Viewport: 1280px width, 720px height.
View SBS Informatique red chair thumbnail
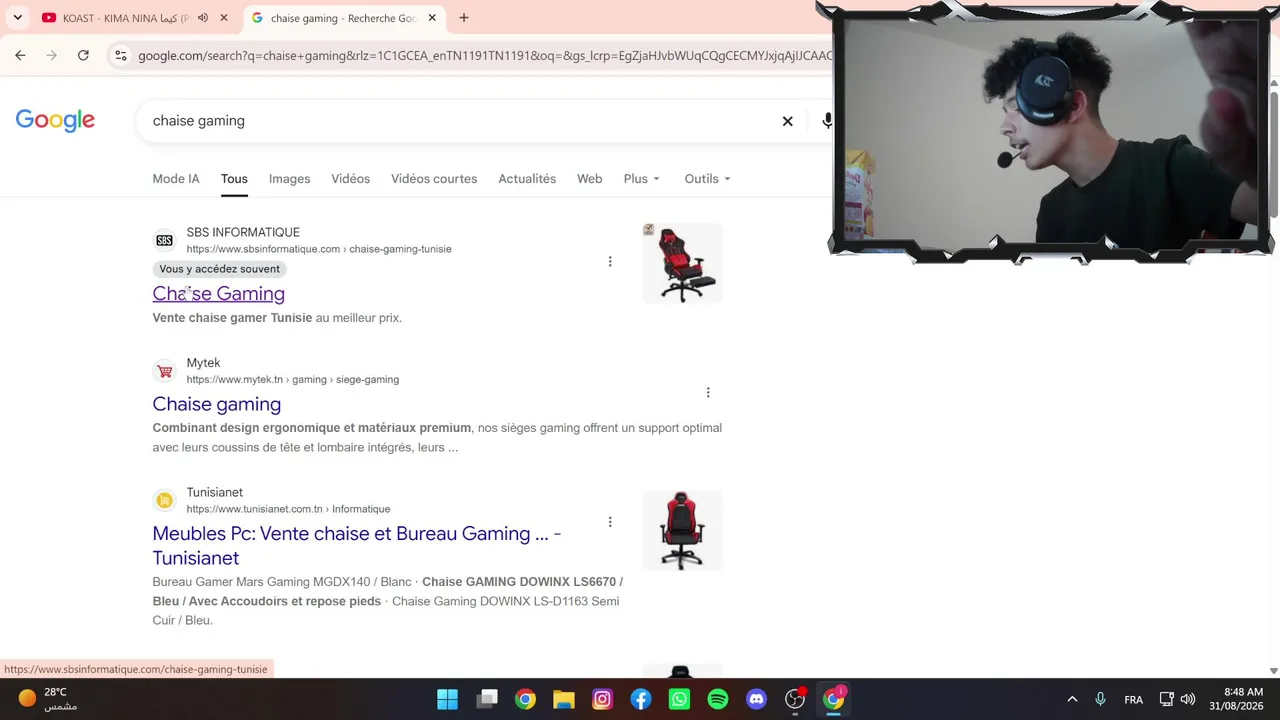pos(682,263)
